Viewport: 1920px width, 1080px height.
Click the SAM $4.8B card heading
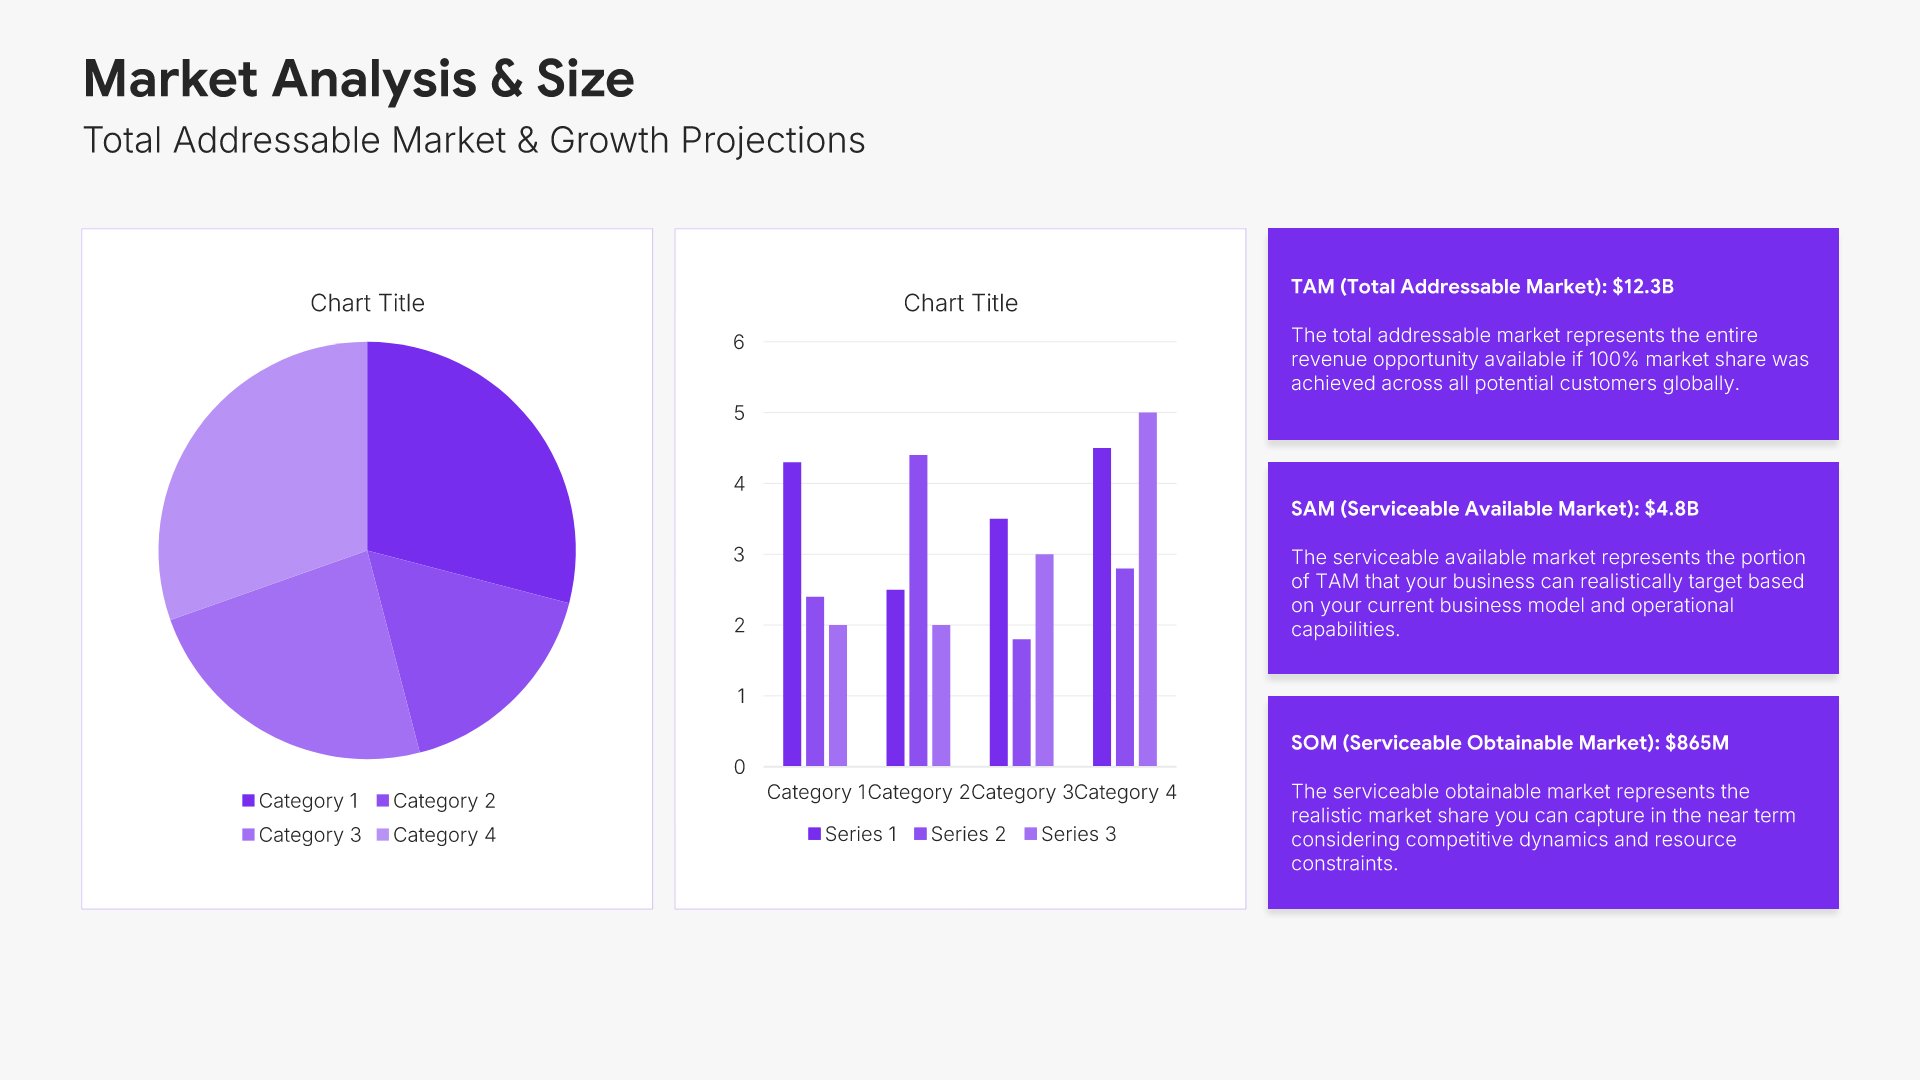click(1494, 509)
